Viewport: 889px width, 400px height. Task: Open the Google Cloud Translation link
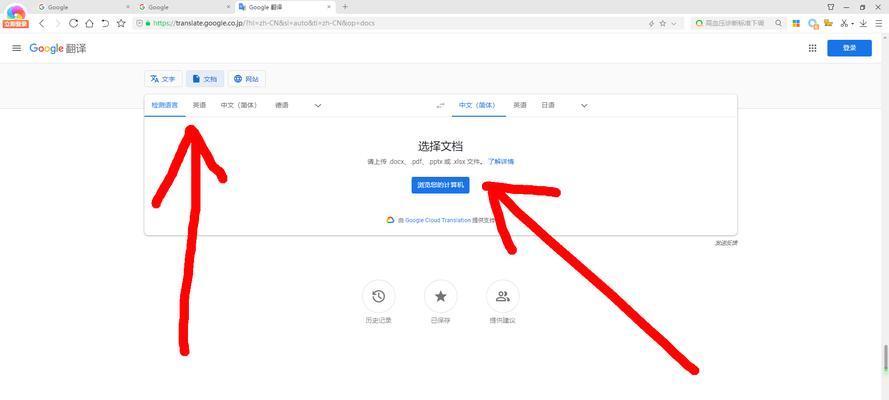point(438,220)
